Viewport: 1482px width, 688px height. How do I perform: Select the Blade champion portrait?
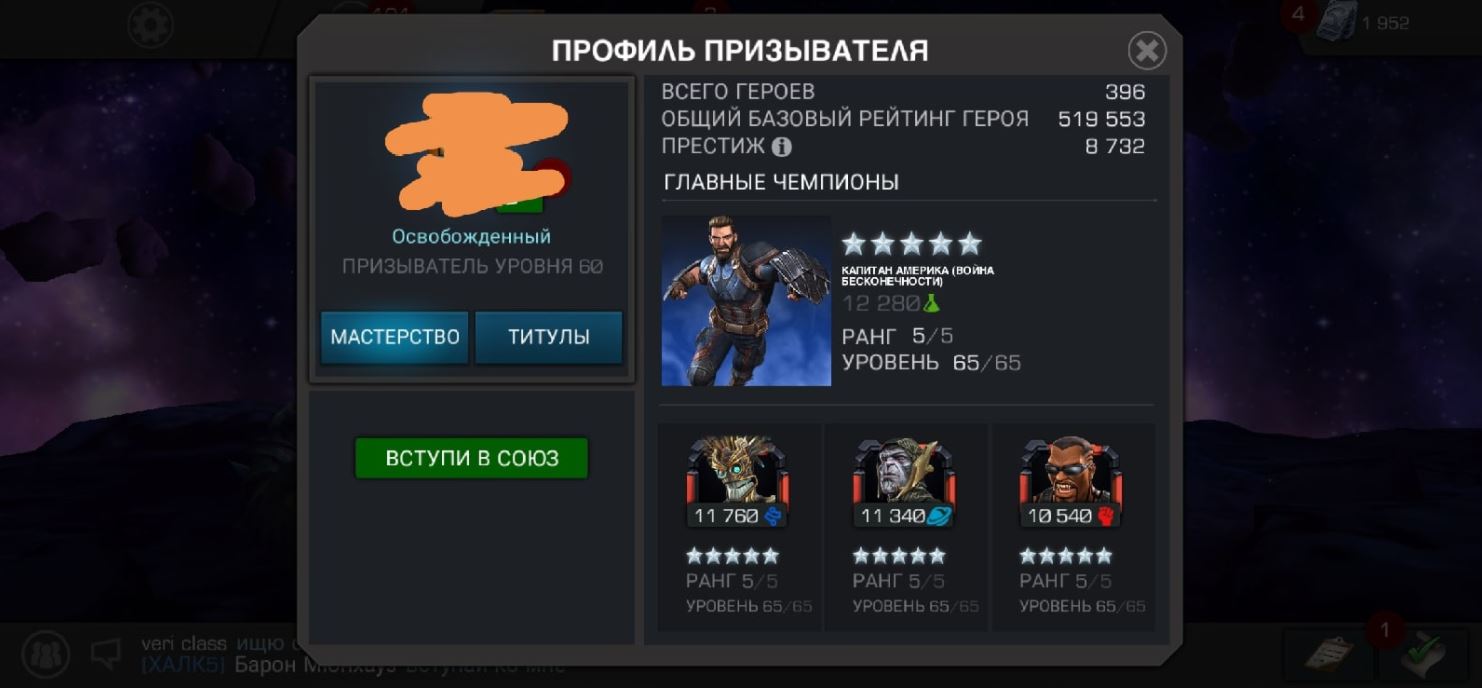(1071, 470)
